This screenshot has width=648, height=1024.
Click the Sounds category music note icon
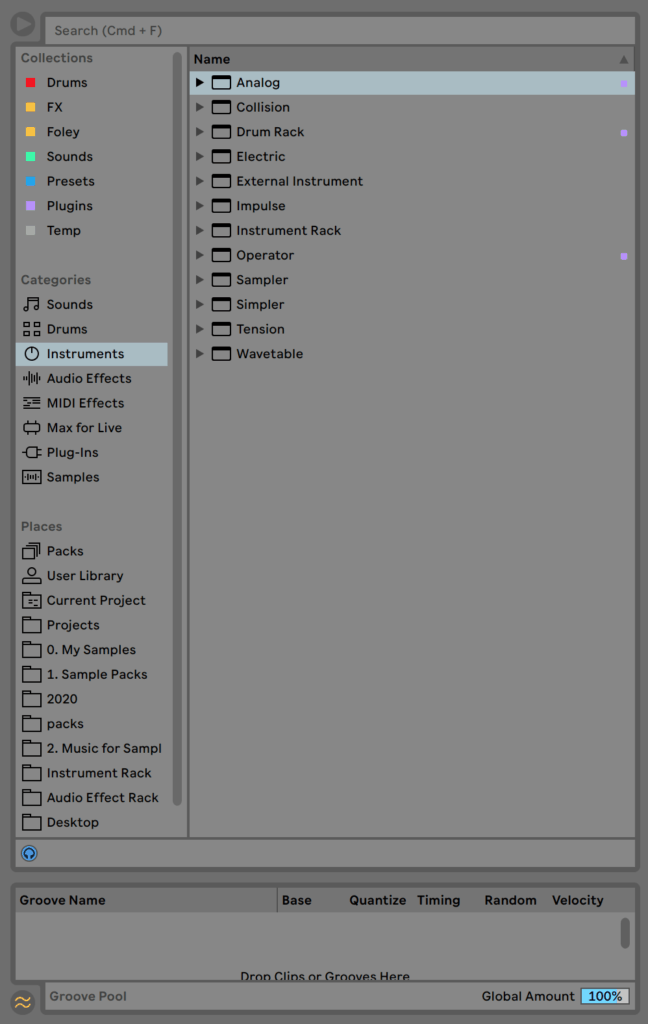point(31,304)
